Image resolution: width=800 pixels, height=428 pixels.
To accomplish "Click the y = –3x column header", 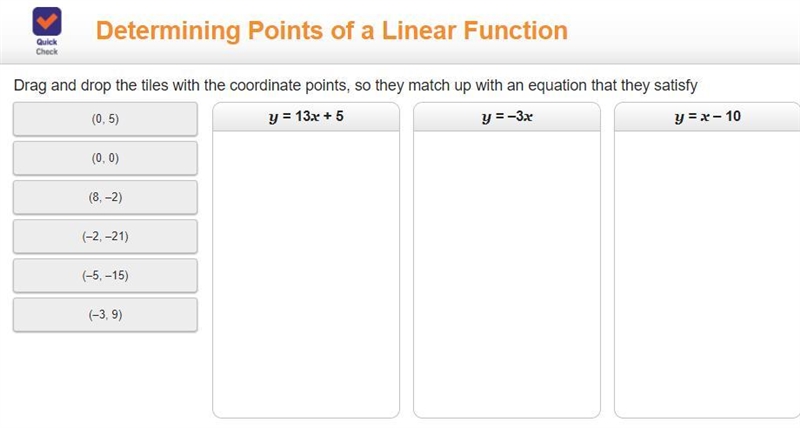I will 507,117.
